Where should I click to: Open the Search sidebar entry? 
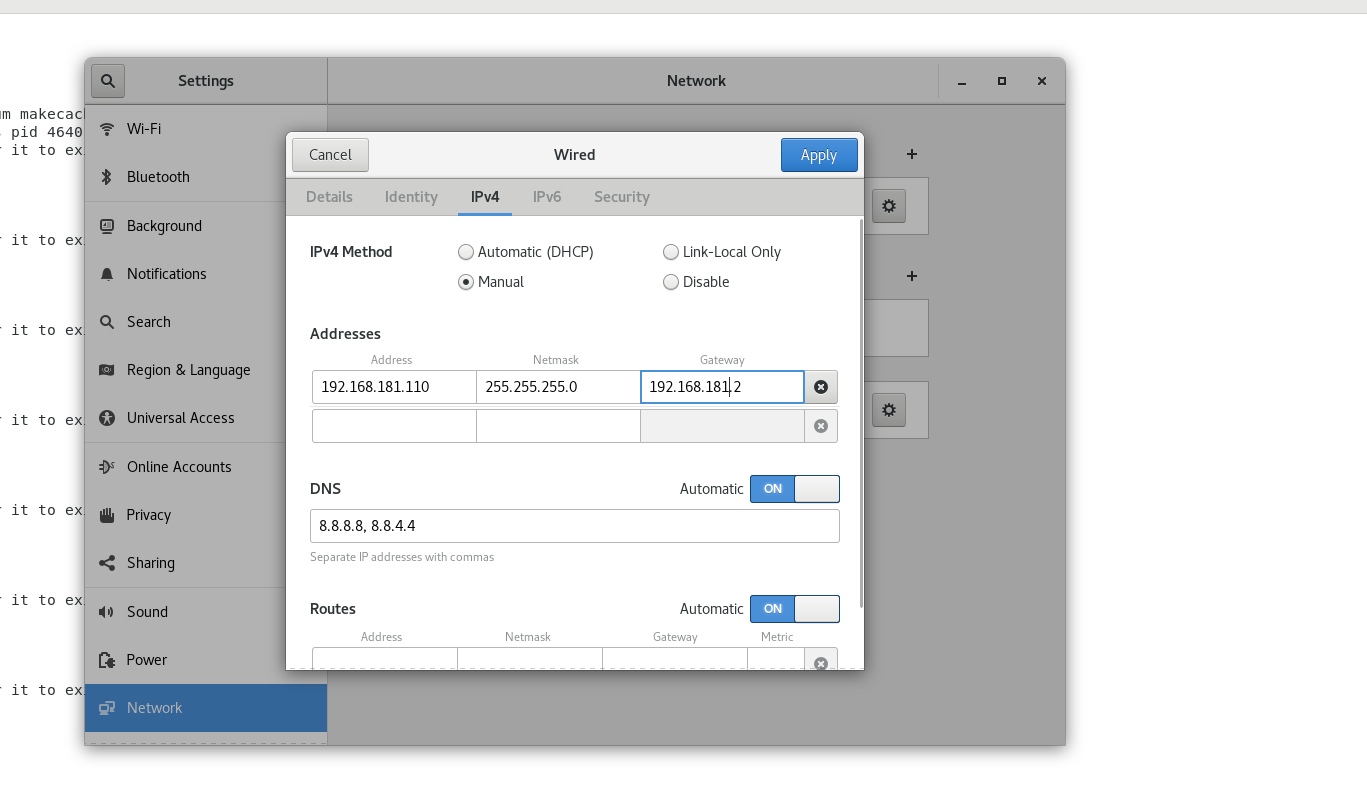206,322
